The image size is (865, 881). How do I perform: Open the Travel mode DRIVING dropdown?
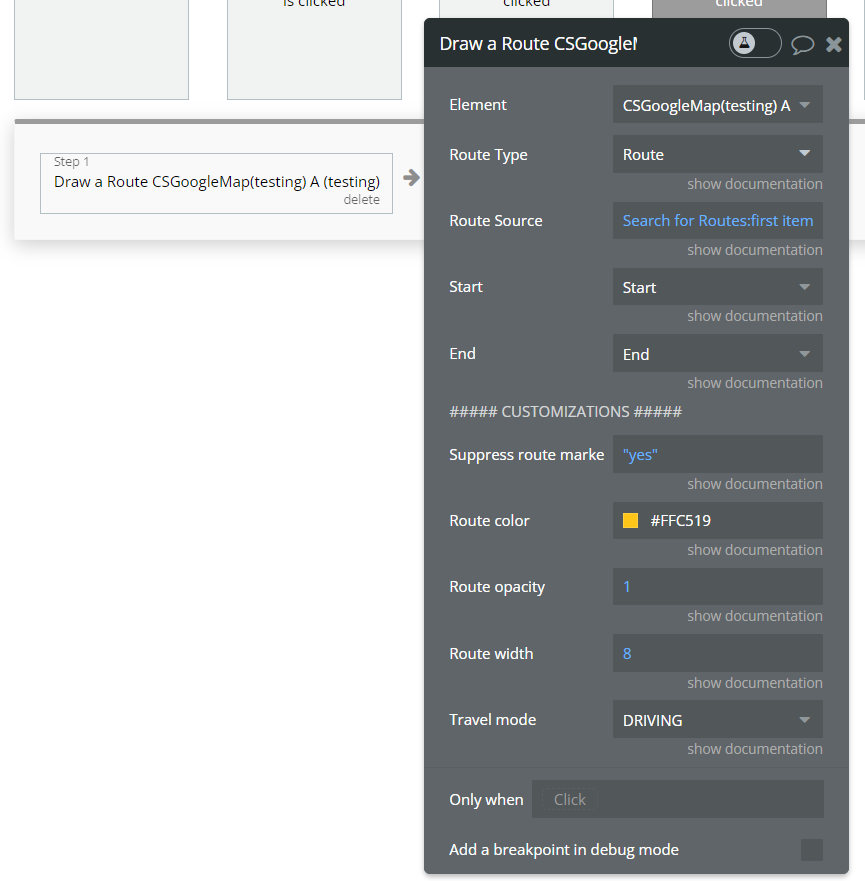click(x=717, y=720)
